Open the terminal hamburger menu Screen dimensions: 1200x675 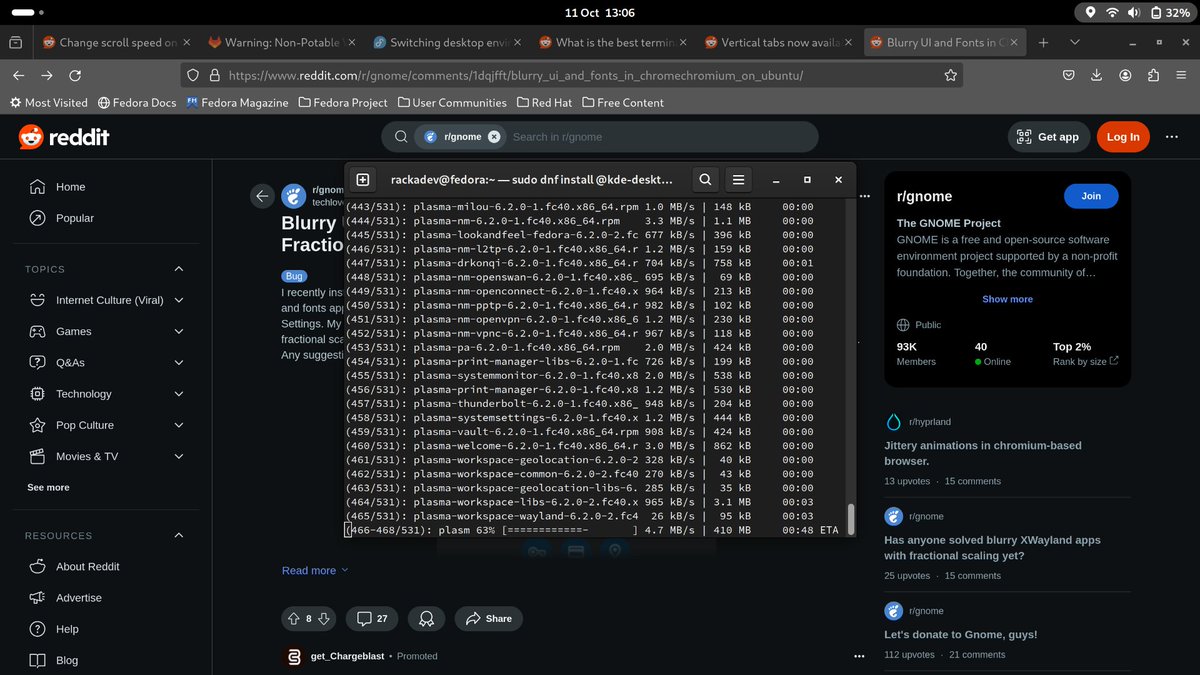tap(738, 180)
